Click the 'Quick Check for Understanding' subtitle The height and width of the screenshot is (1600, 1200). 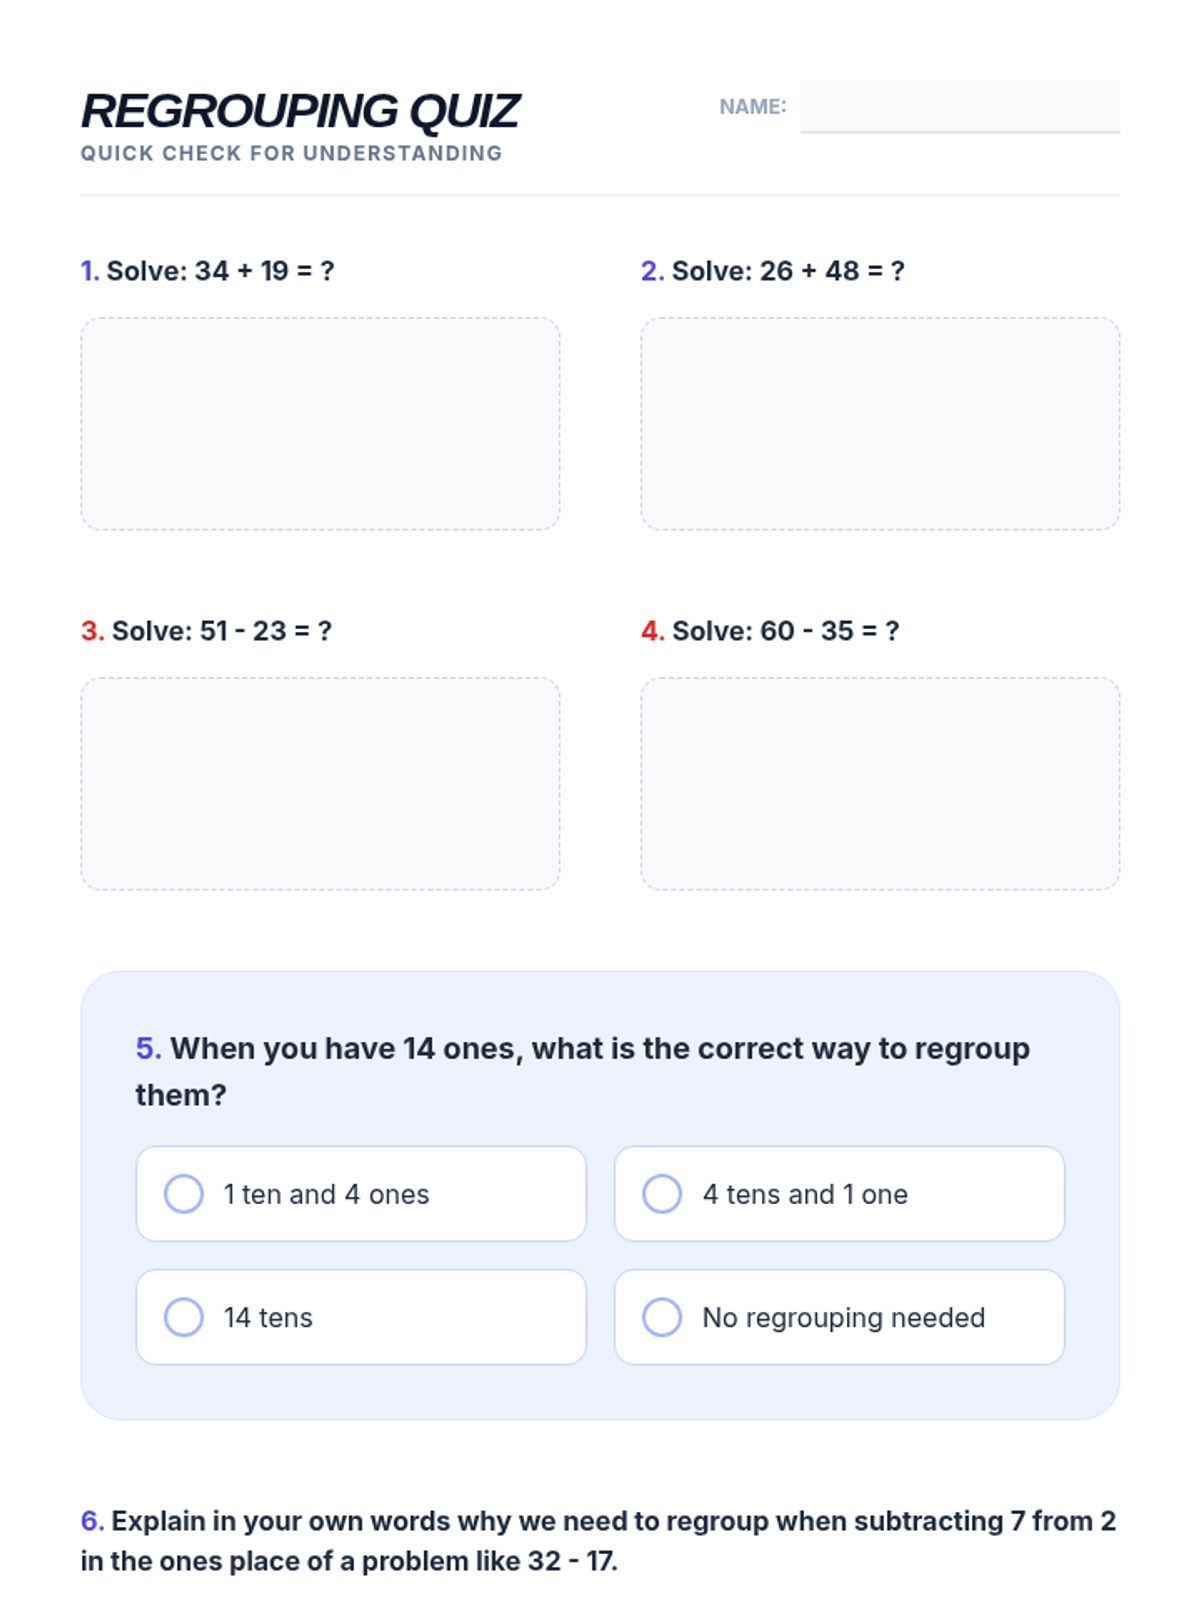pyautogui.click(x=291, y=153)
